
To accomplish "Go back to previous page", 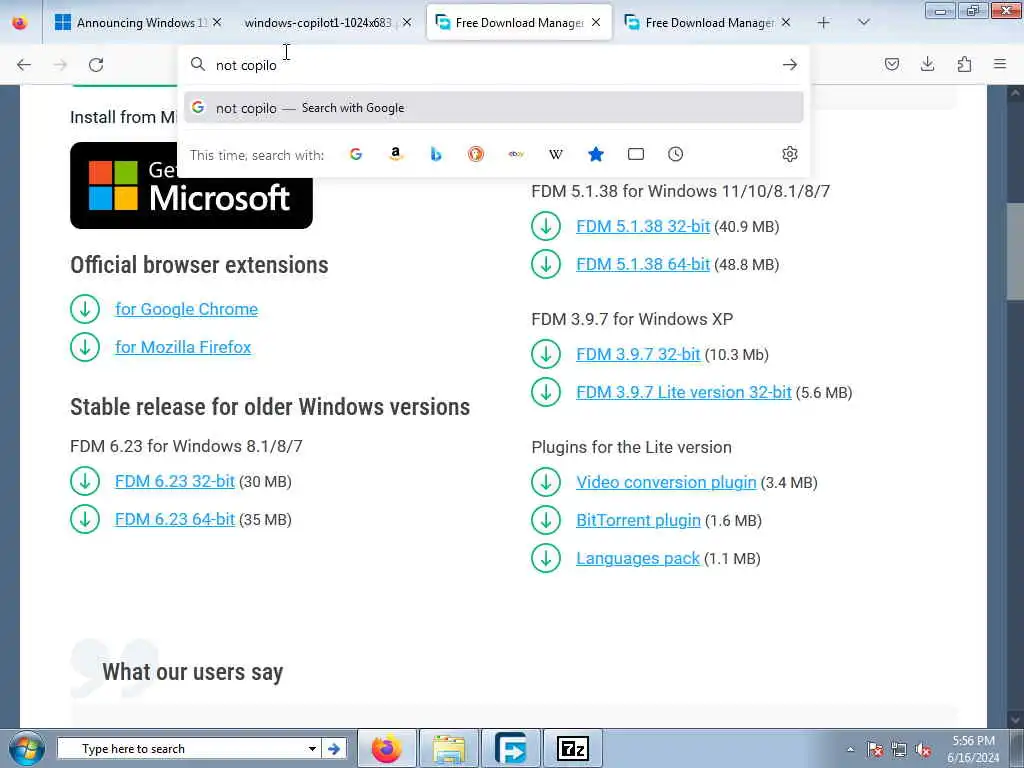I will coord(24,65).
